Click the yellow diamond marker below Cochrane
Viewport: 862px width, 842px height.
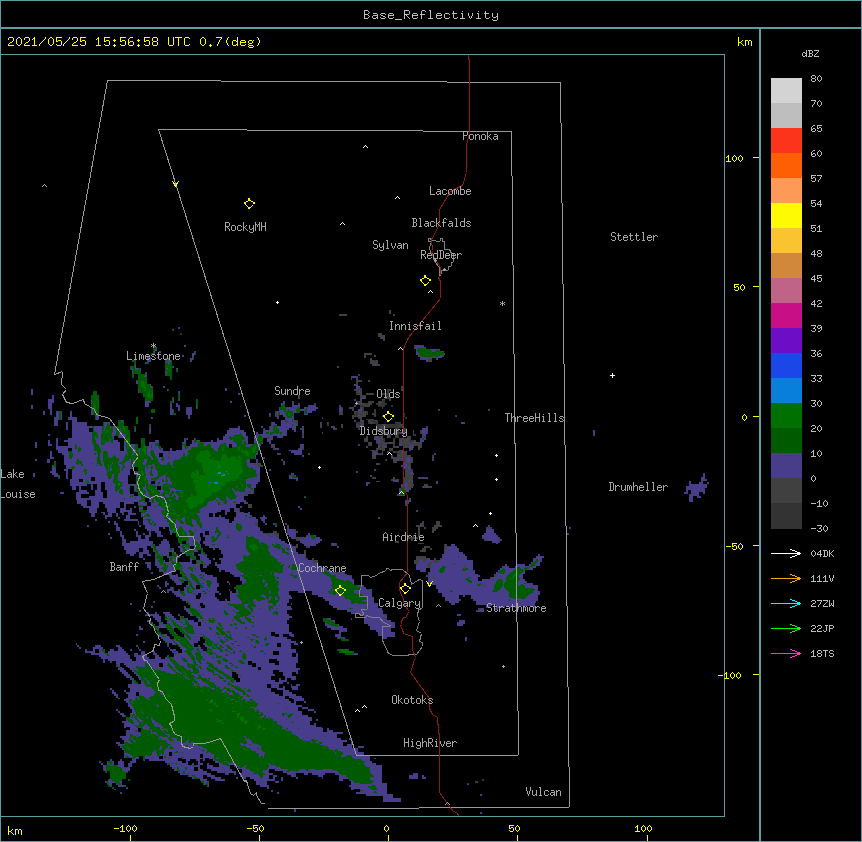[340, 591]
